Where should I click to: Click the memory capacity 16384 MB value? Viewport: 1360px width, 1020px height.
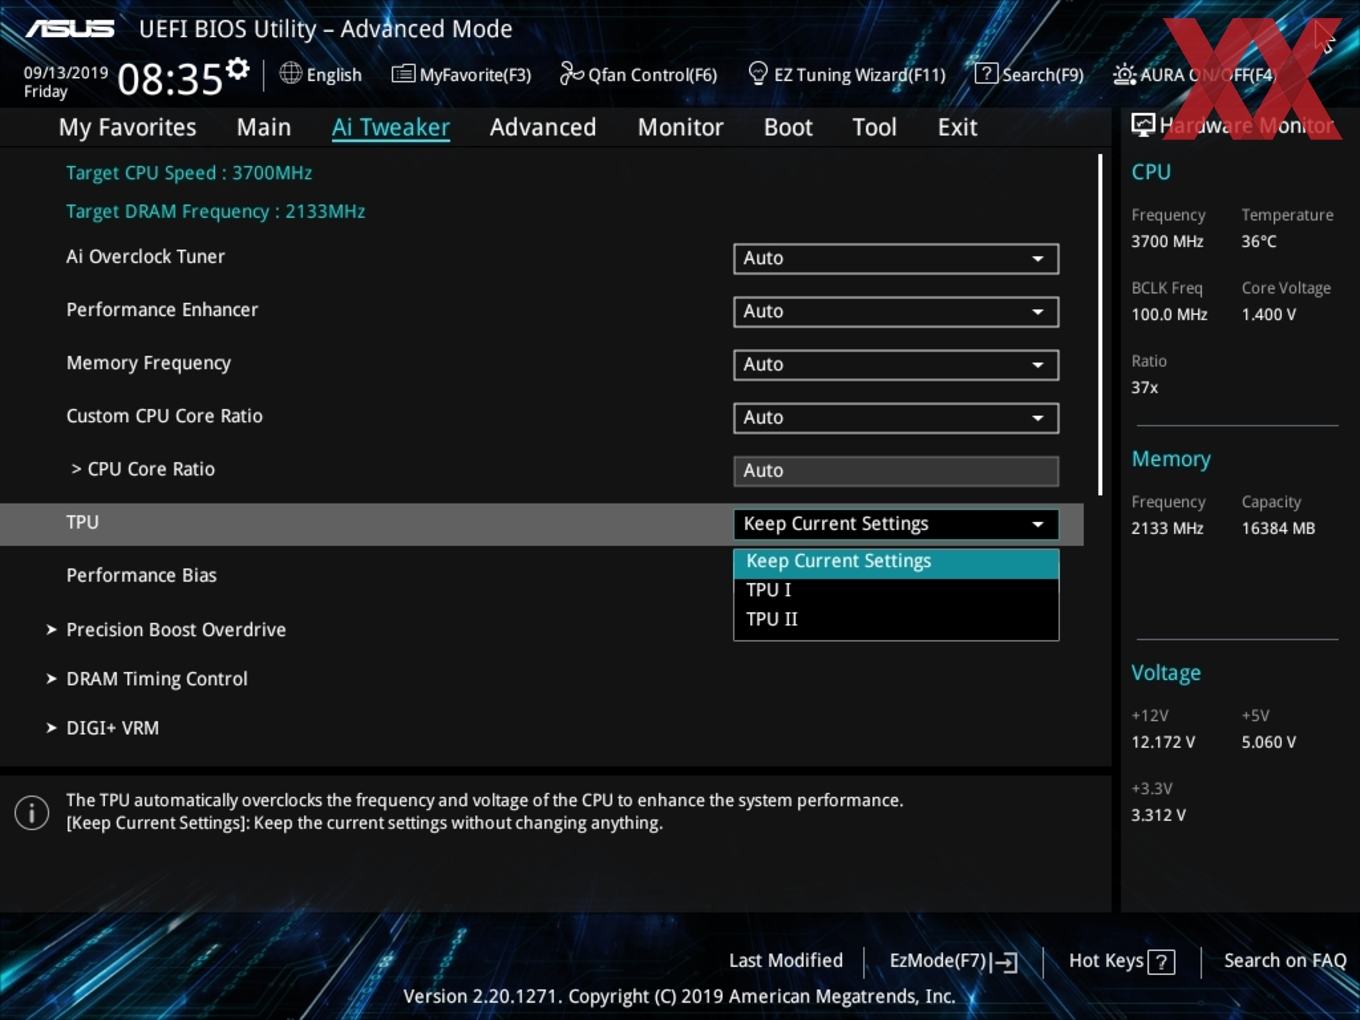coord(1278,528)
